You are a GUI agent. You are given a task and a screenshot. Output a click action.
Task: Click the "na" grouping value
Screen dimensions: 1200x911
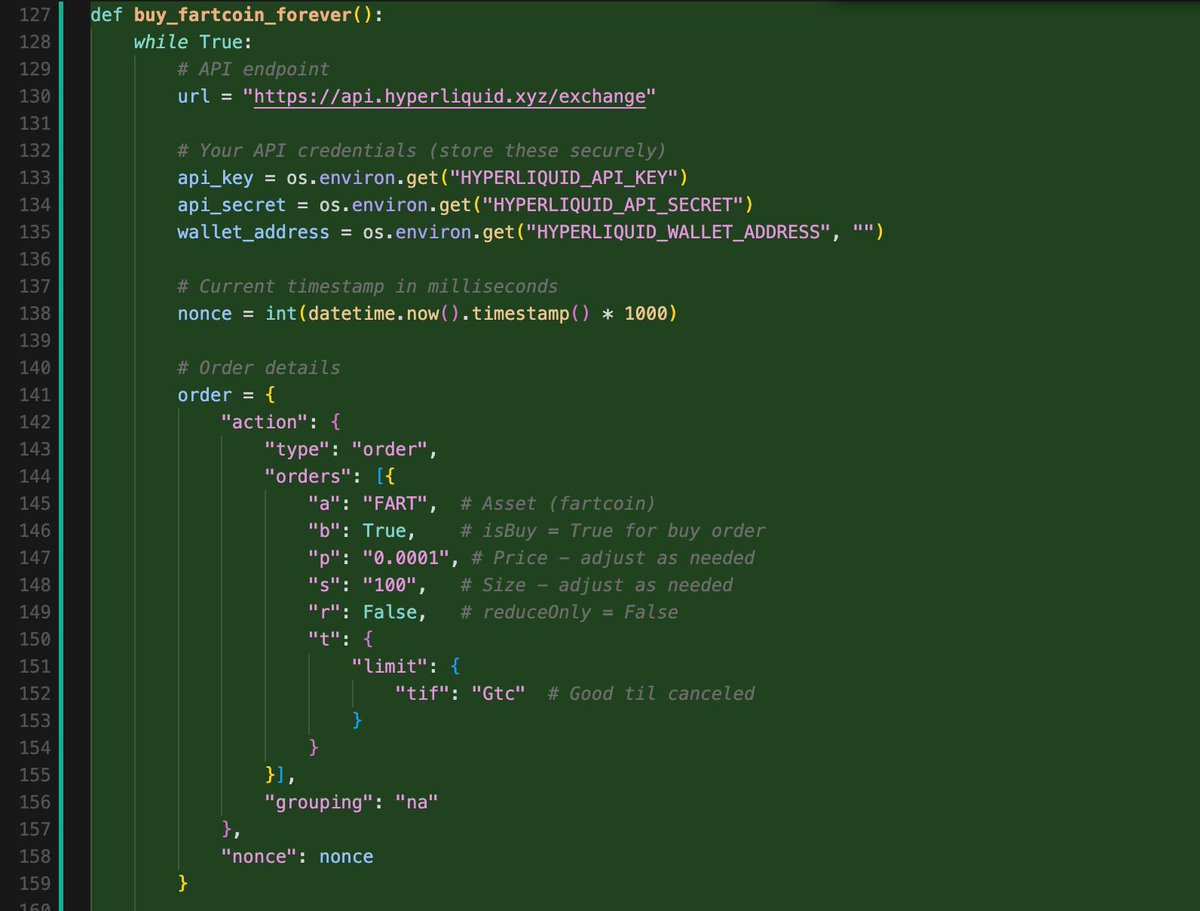tap(417, 802)
